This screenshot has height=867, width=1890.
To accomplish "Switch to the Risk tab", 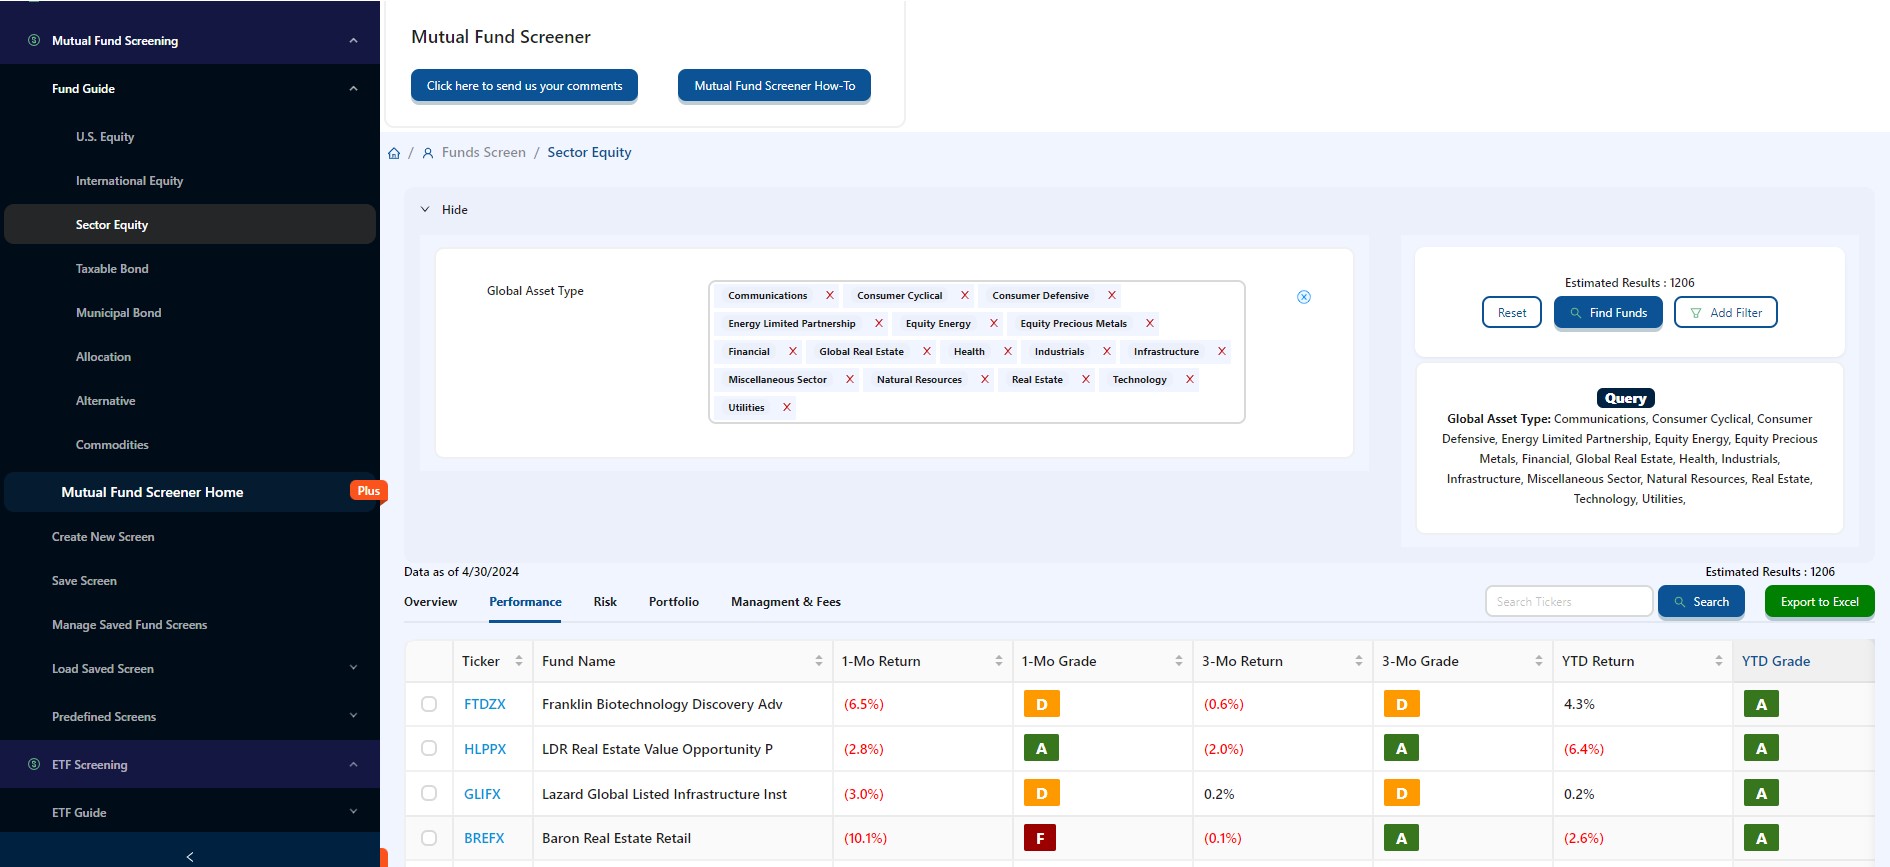I will coord(605,602).
